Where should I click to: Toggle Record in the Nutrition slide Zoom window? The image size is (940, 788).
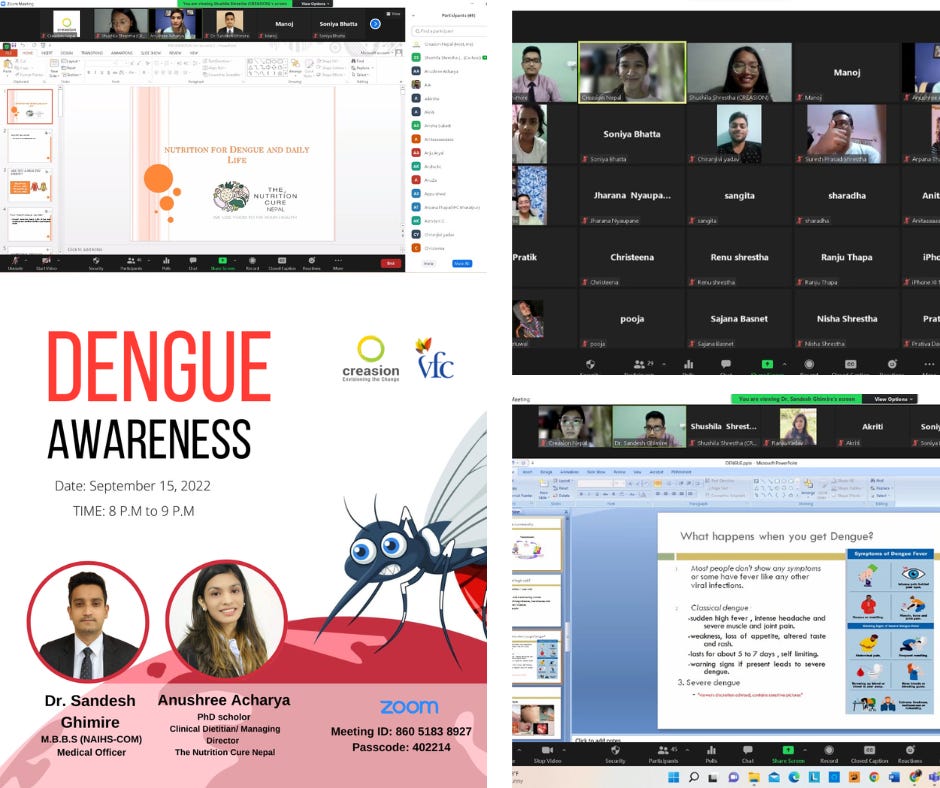point(252,263)
